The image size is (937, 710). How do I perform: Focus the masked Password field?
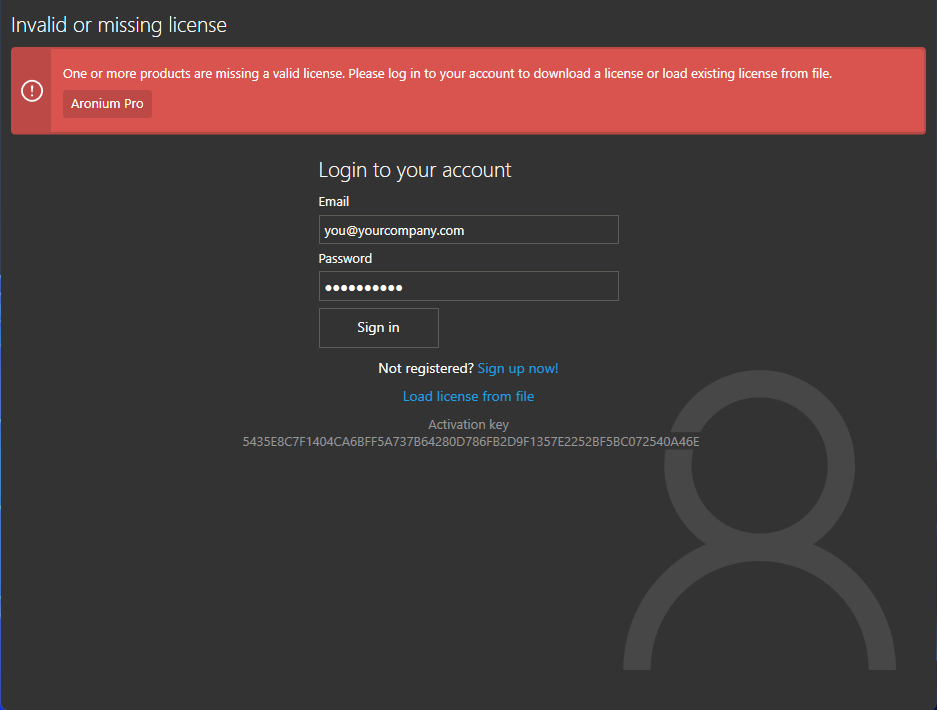(468, 286)
